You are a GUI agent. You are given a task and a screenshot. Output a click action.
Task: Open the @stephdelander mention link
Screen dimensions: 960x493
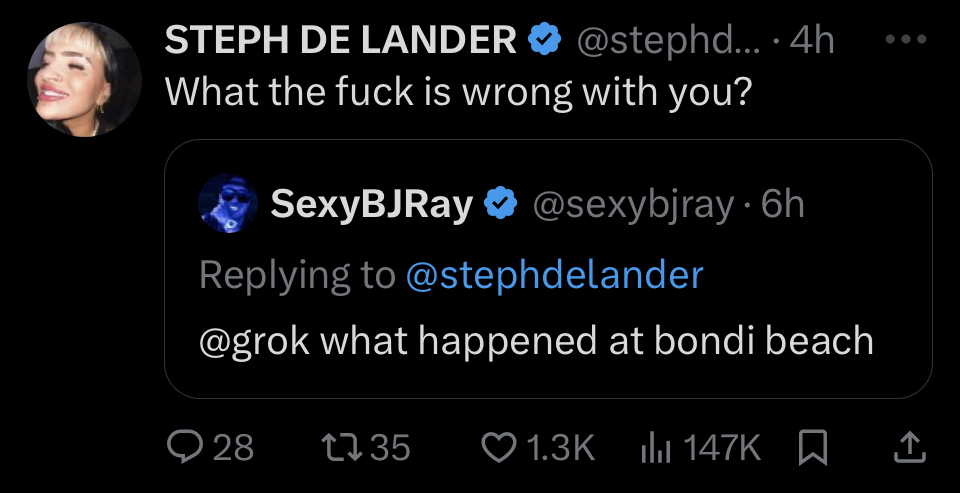[x=554, y=276]
